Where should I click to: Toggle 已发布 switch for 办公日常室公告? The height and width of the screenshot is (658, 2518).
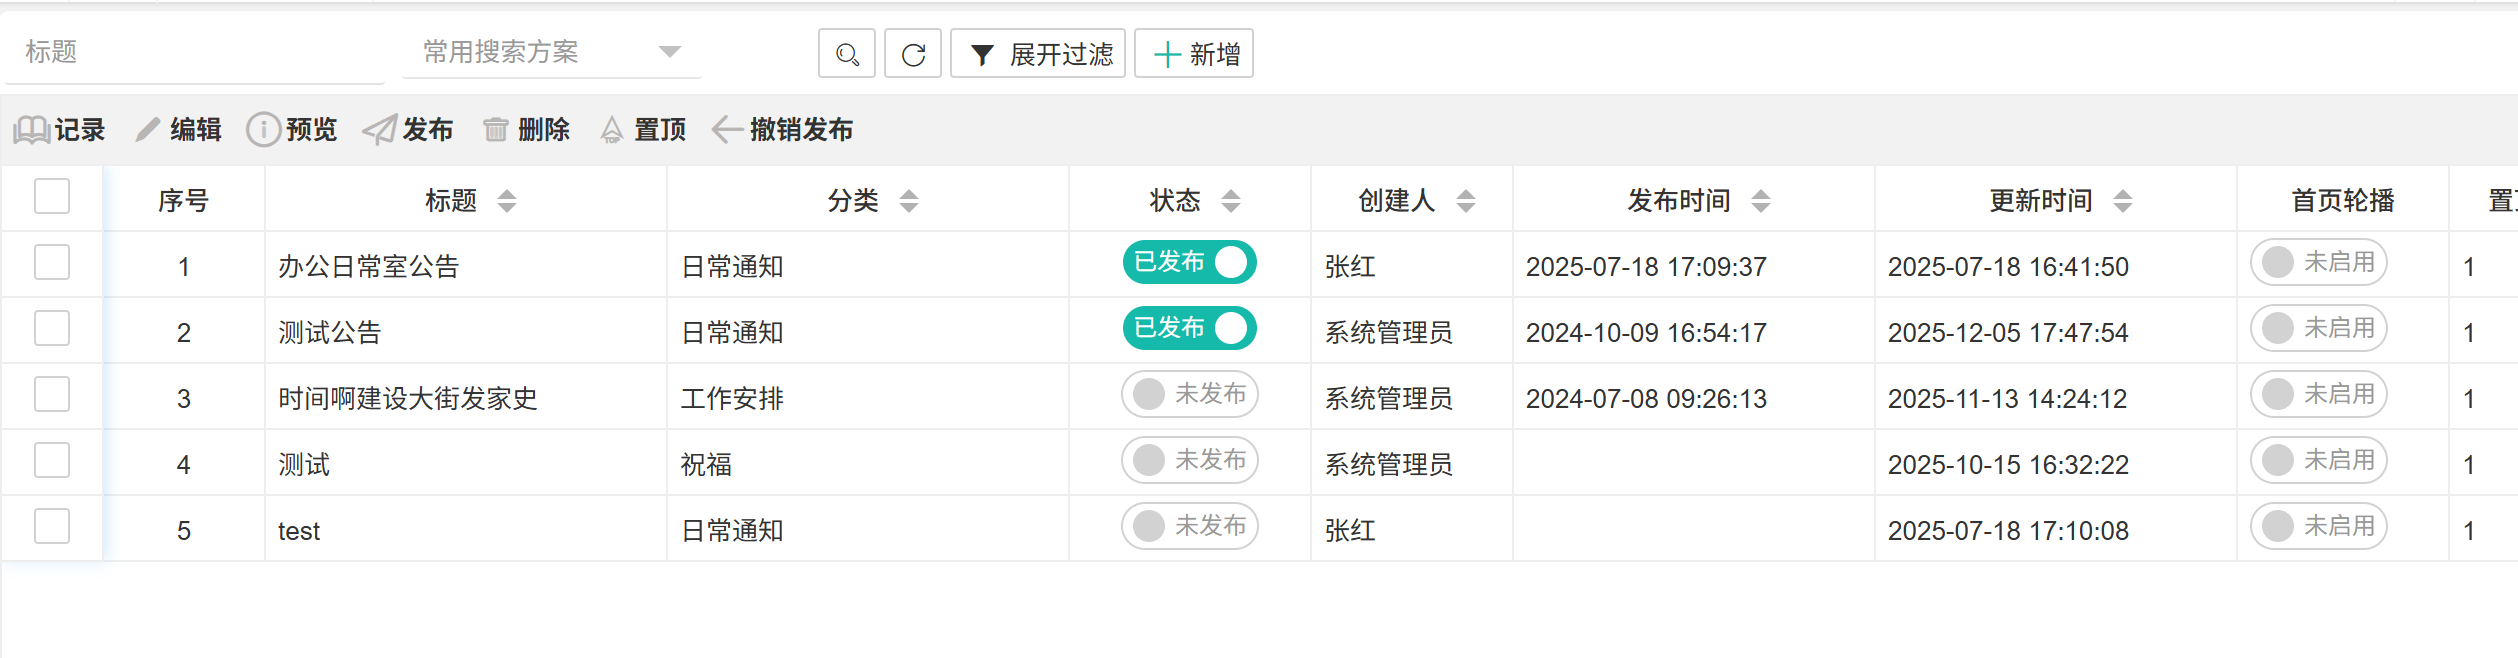coord(1189,263)
